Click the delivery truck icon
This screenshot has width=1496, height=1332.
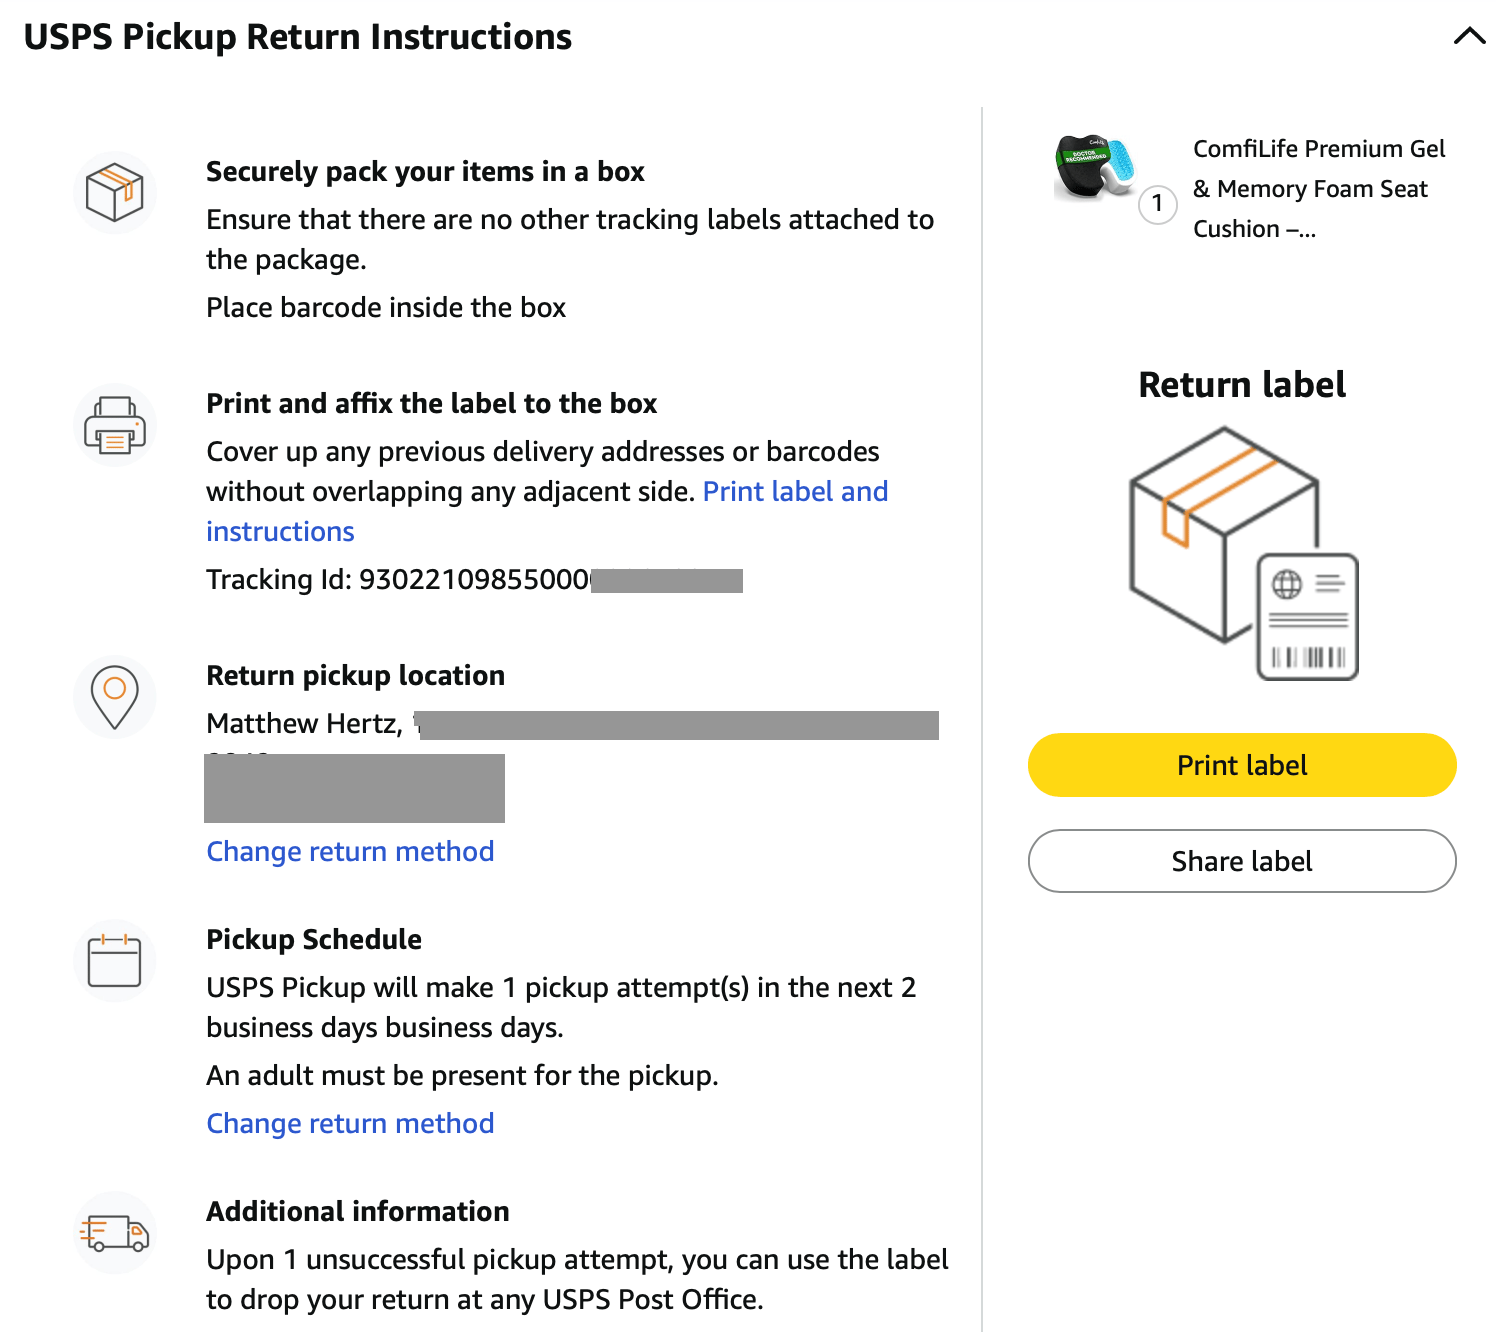point(115,1233)
